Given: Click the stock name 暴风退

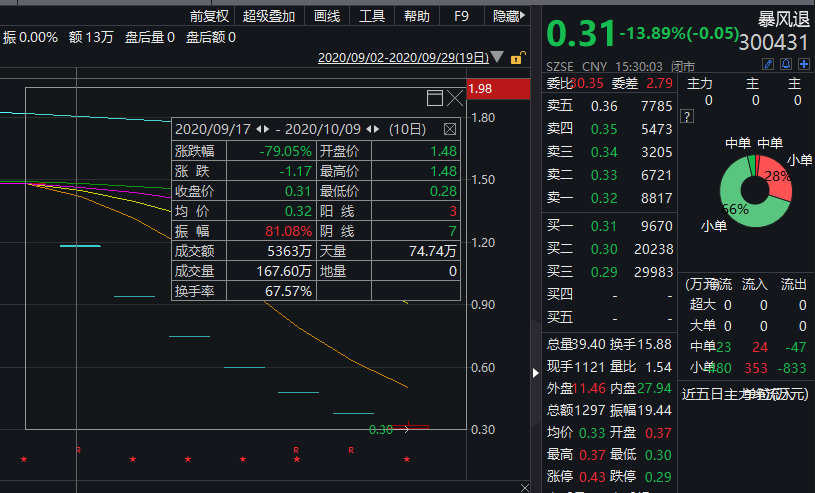Looking at the screenshot, I should click(783, 20).
